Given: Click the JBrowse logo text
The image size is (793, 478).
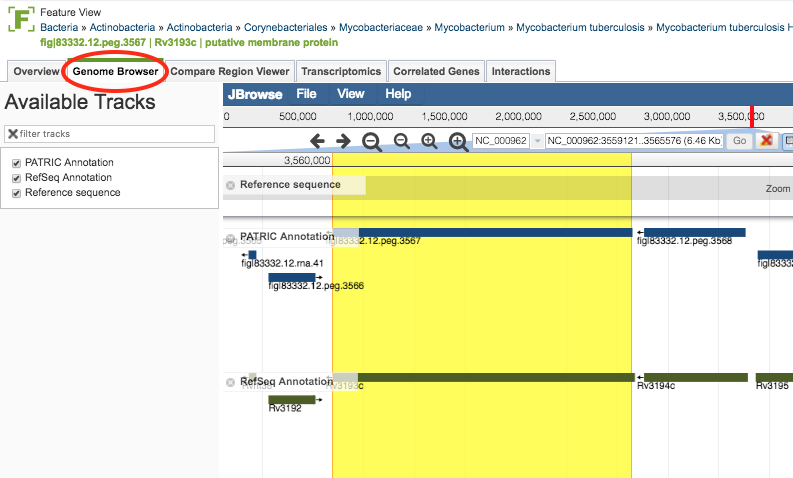Looking at the screenshot, I should (x=255, y=94).
